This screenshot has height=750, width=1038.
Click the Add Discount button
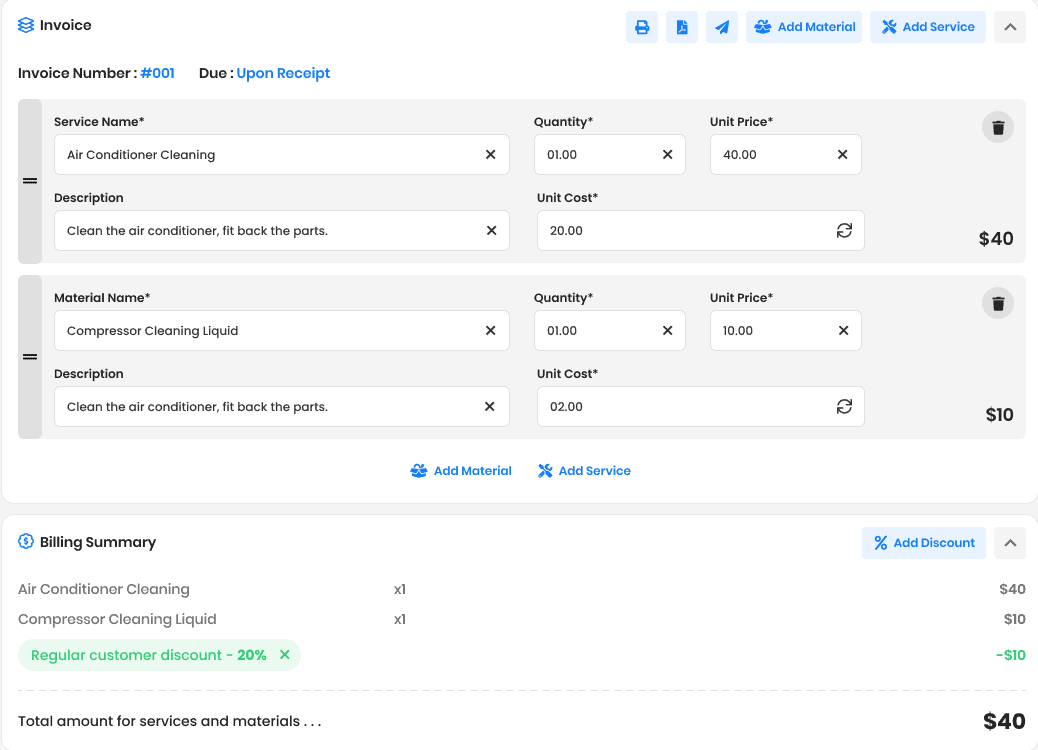[x=923, y=543]
